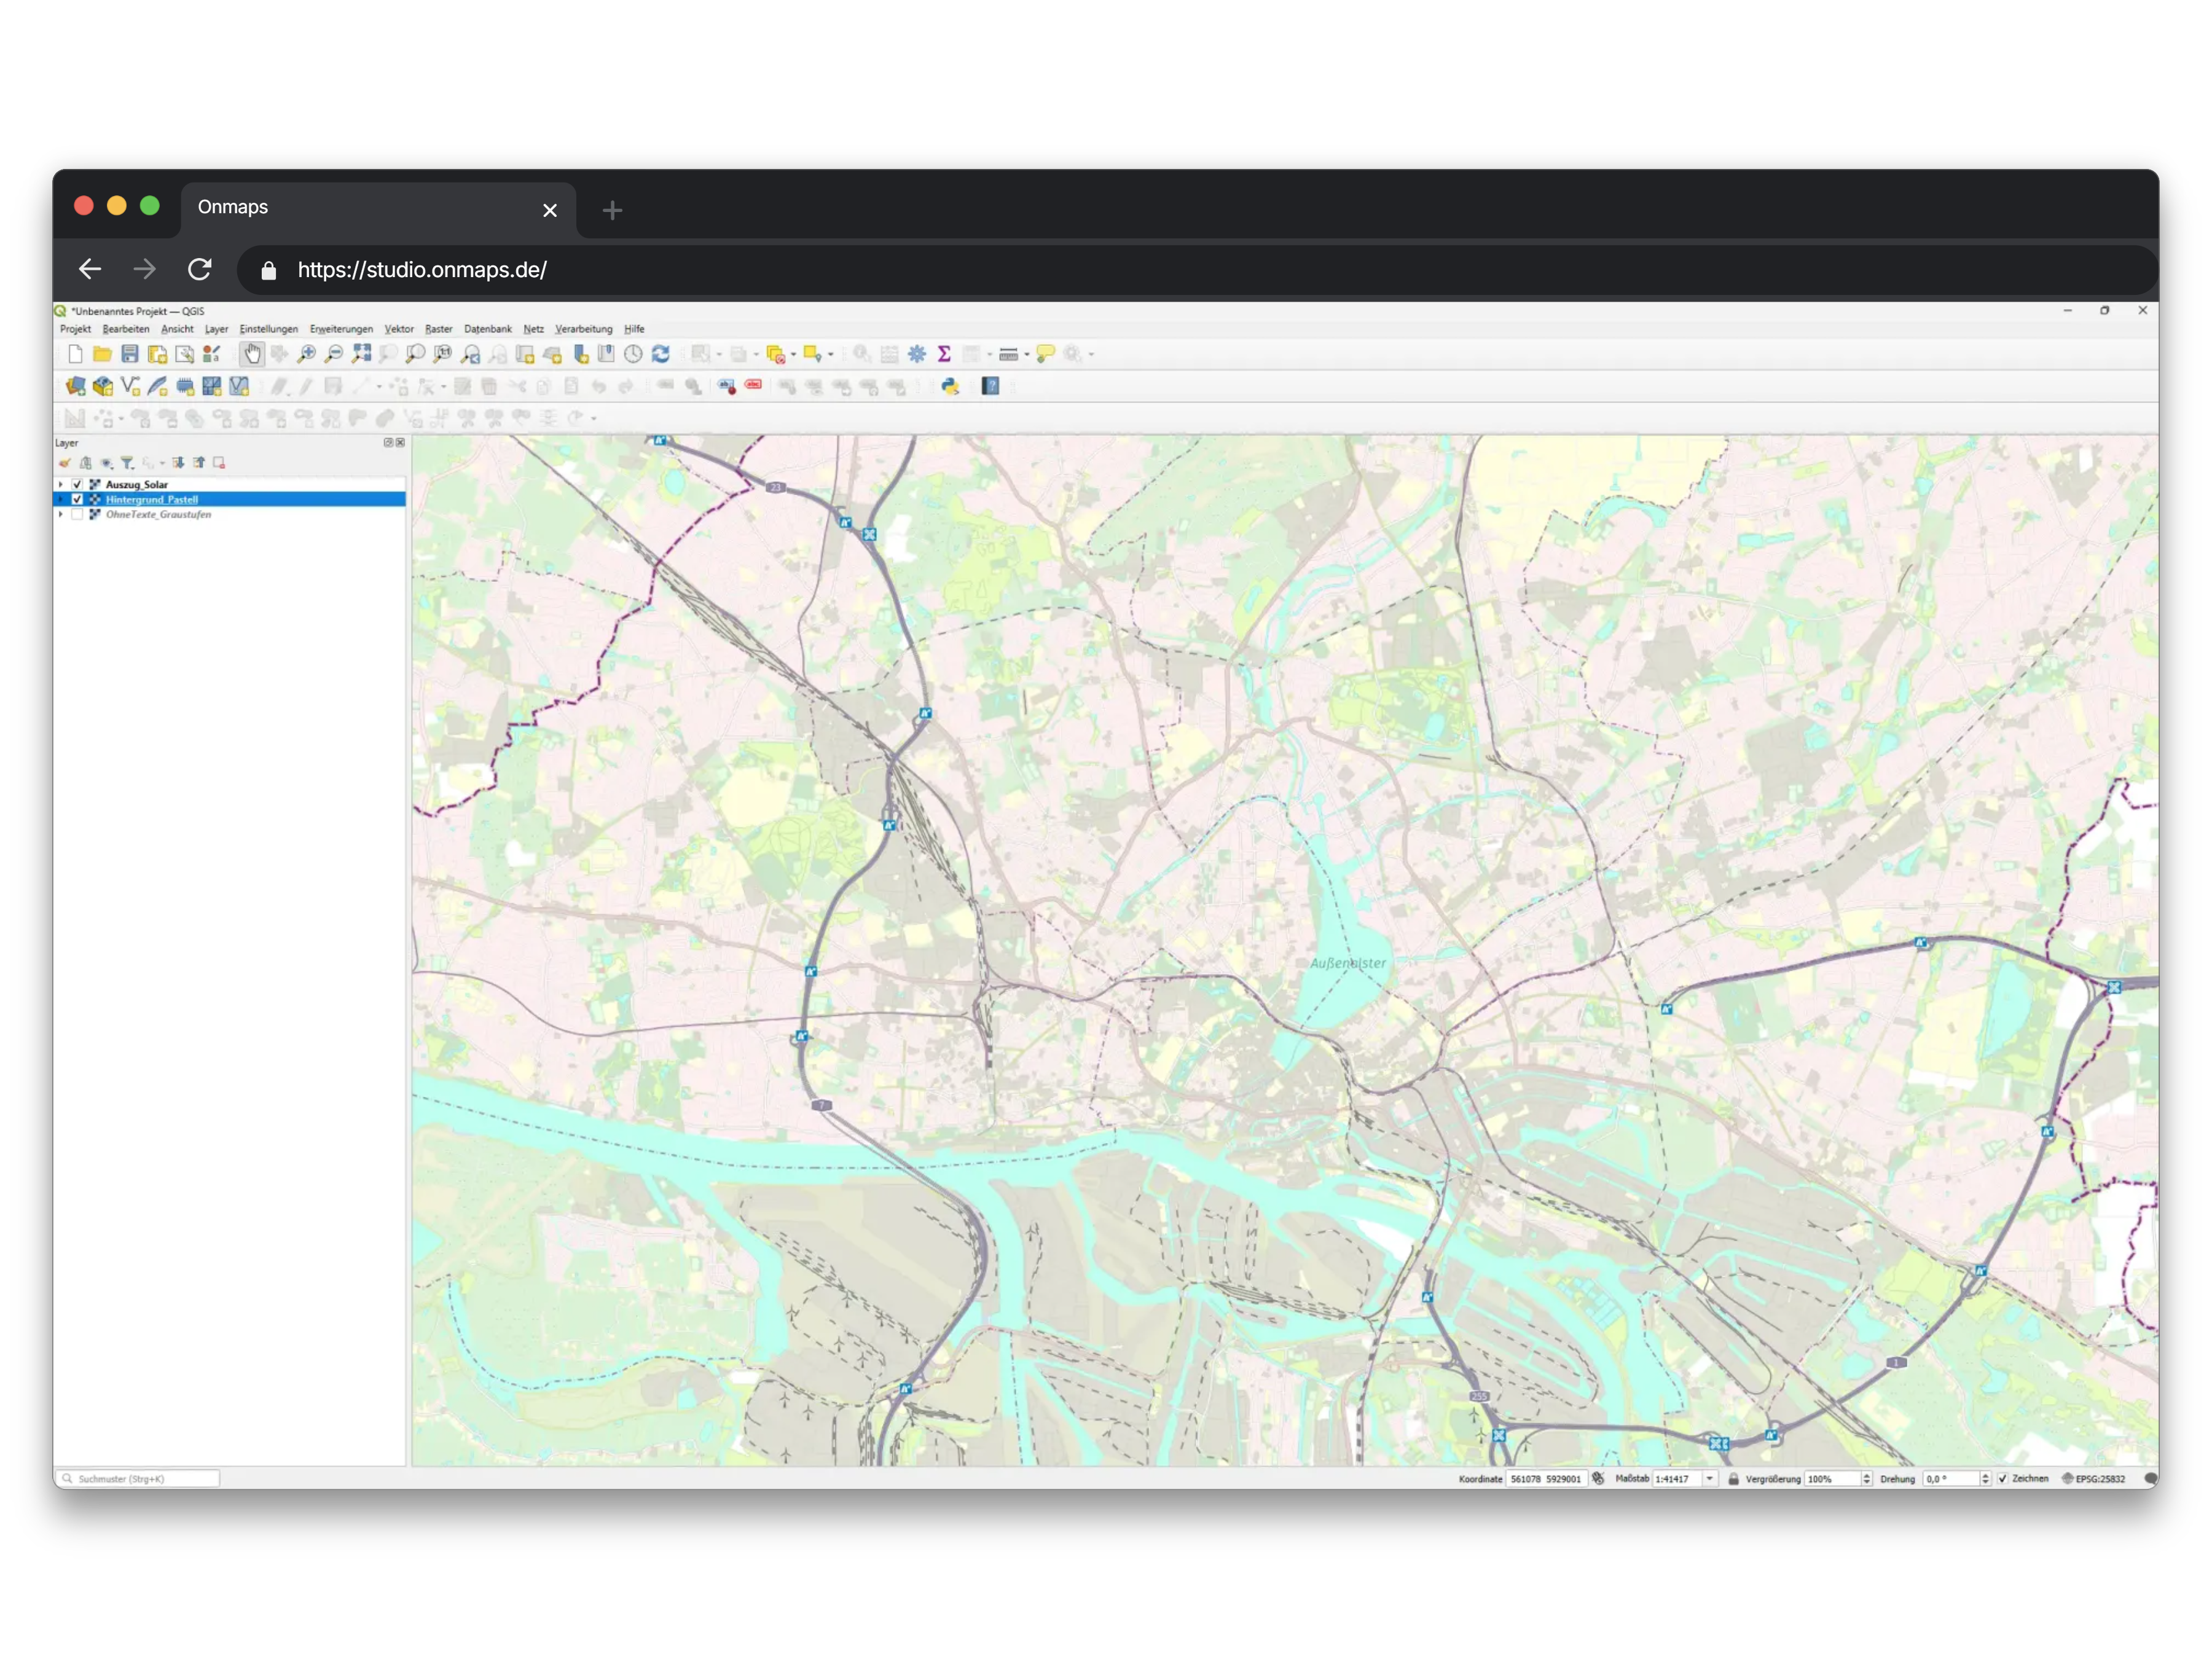Open the Vektor menu

click(398, 329)
